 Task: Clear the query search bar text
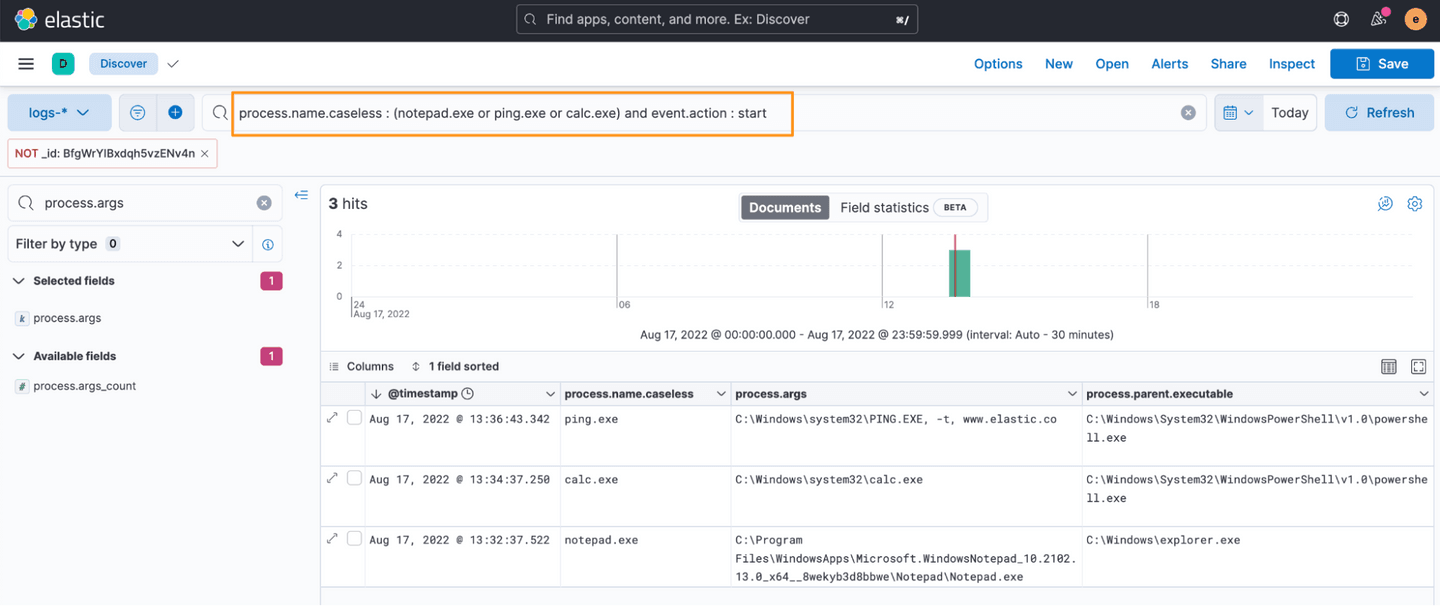pos(1188,113)
